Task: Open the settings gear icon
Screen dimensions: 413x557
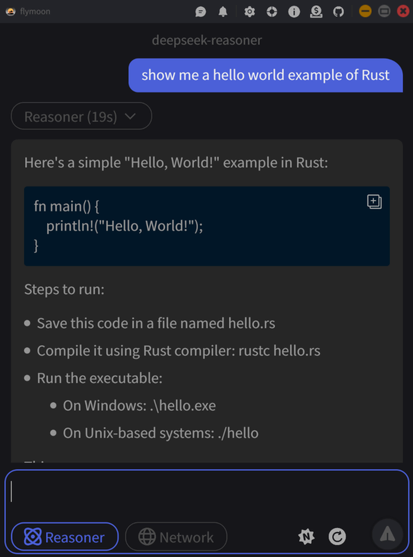Action: click(x=250, y=12)
